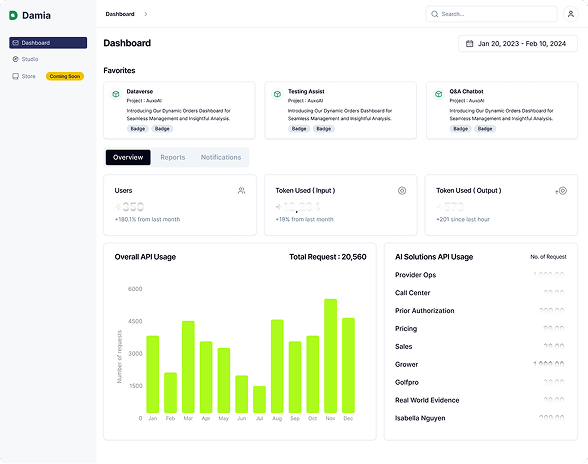The width and height of the screenshot is (588, 464).
Task: Select the Isabella Nguyen row
Action: coord(480,418)
